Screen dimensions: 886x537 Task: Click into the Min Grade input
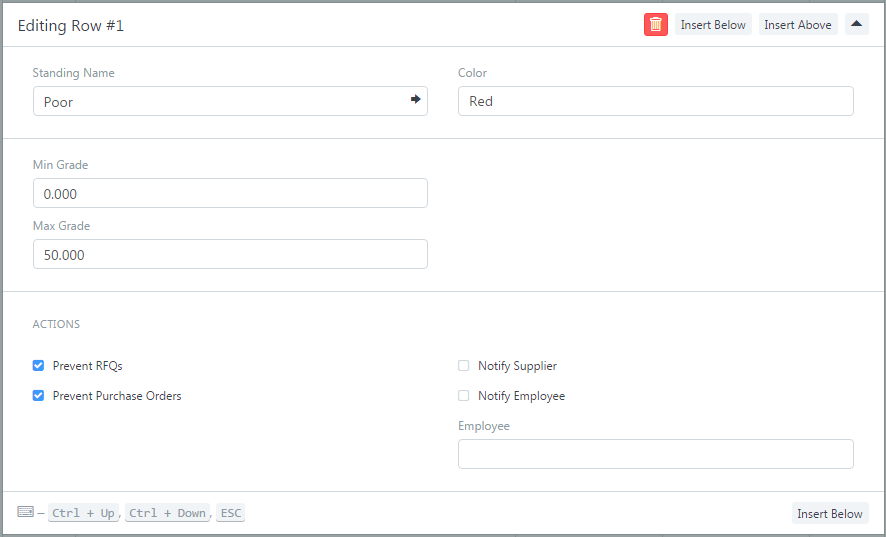pyautogui.click(x=230, y=193)
